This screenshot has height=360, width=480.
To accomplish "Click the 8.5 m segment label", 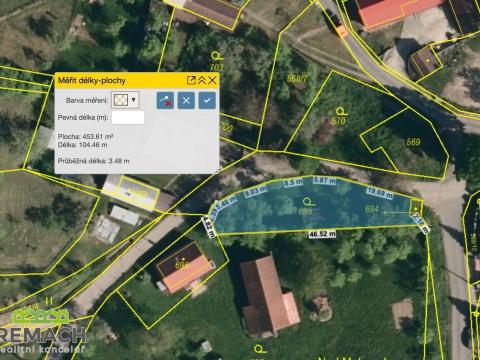I will [x=294, y=182].
